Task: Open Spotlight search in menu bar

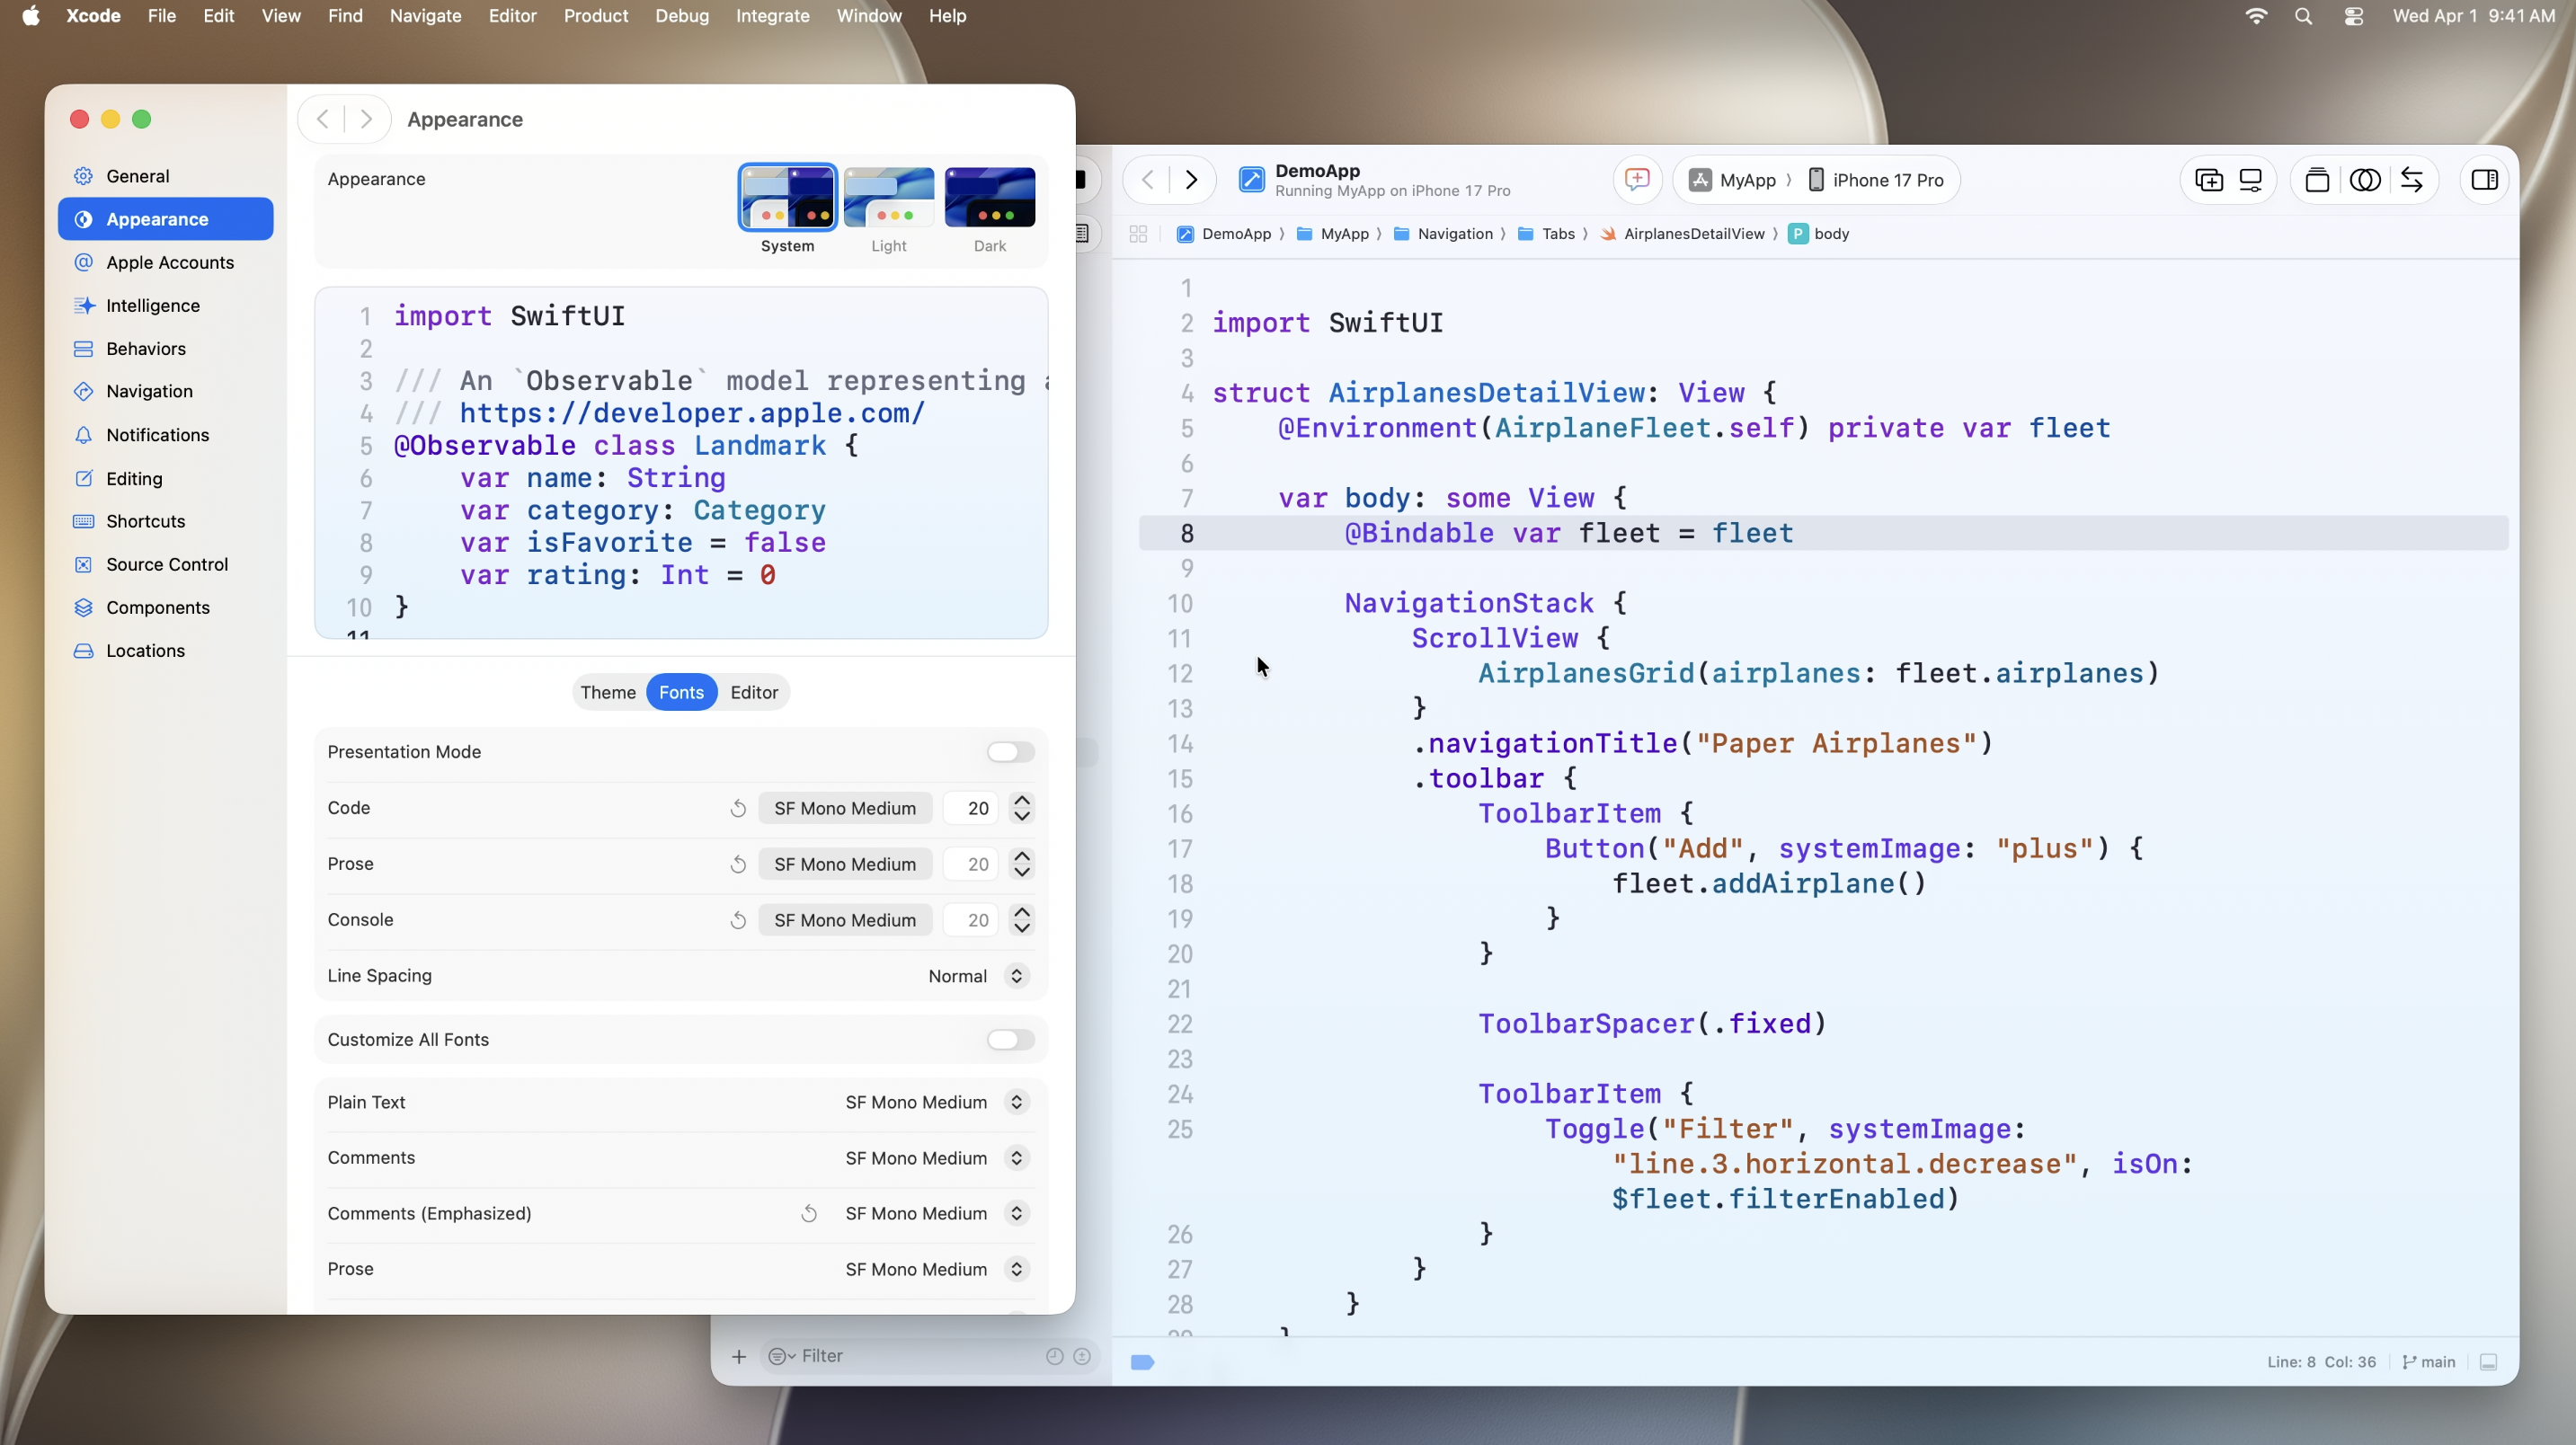Action: pos(2303,16)
